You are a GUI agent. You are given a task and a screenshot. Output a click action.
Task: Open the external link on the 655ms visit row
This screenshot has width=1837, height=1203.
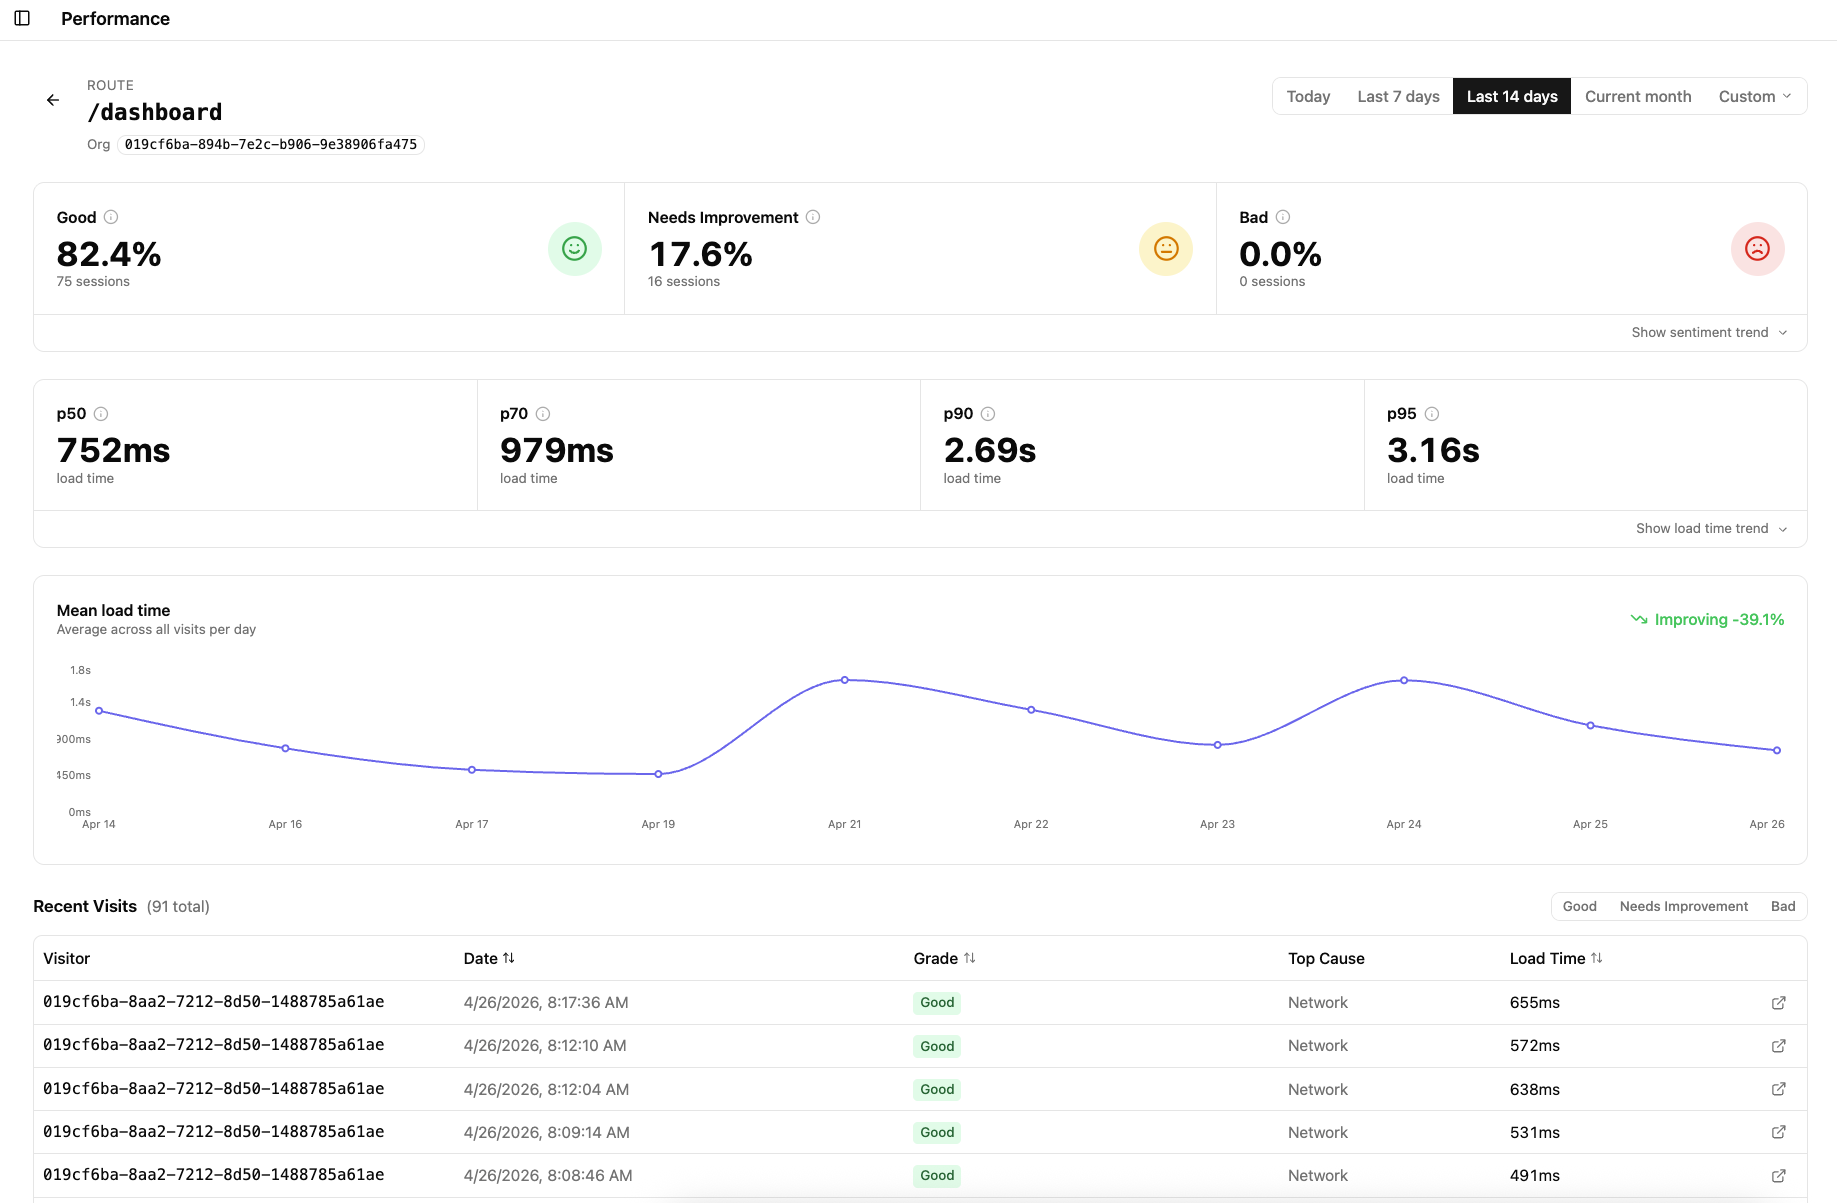[1778, 1002]
